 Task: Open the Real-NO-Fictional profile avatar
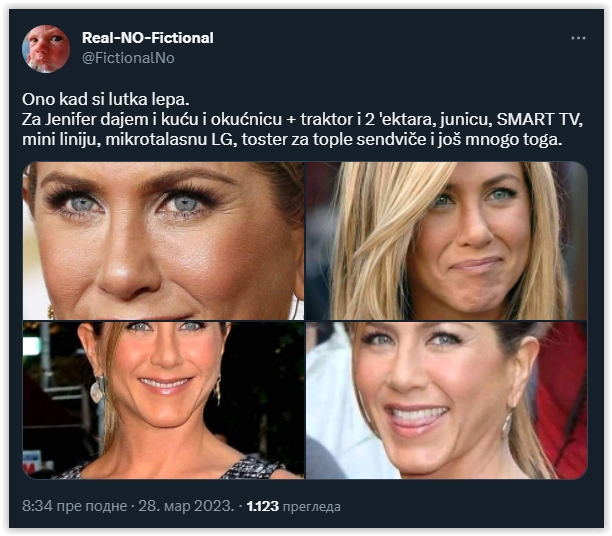[x=46, y=48]
